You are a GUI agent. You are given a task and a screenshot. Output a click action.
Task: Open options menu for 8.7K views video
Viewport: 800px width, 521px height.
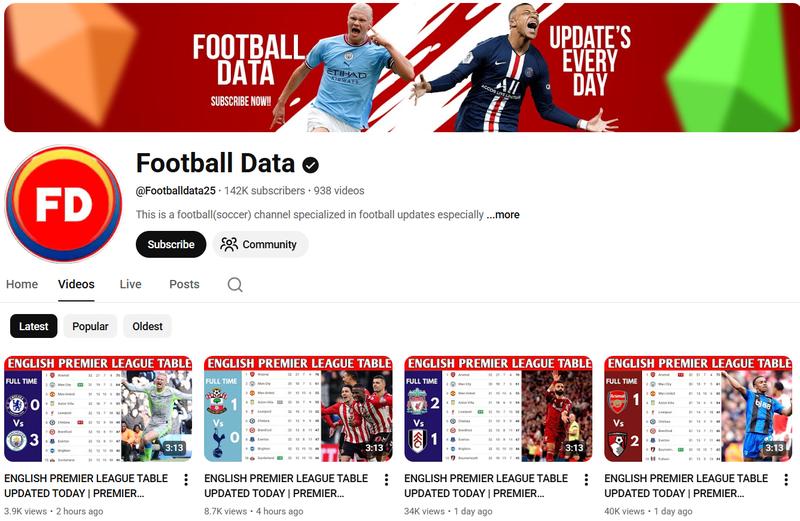386,479
